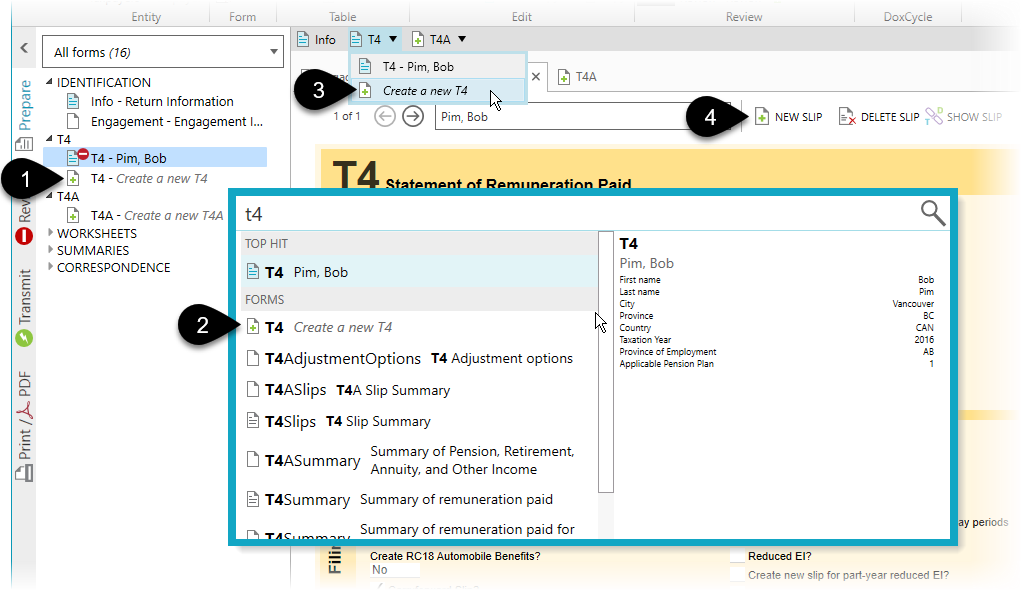Click the 'First name' row in preview
Image resolution: width=1021 pixels, height=590 pixels.
776,279
